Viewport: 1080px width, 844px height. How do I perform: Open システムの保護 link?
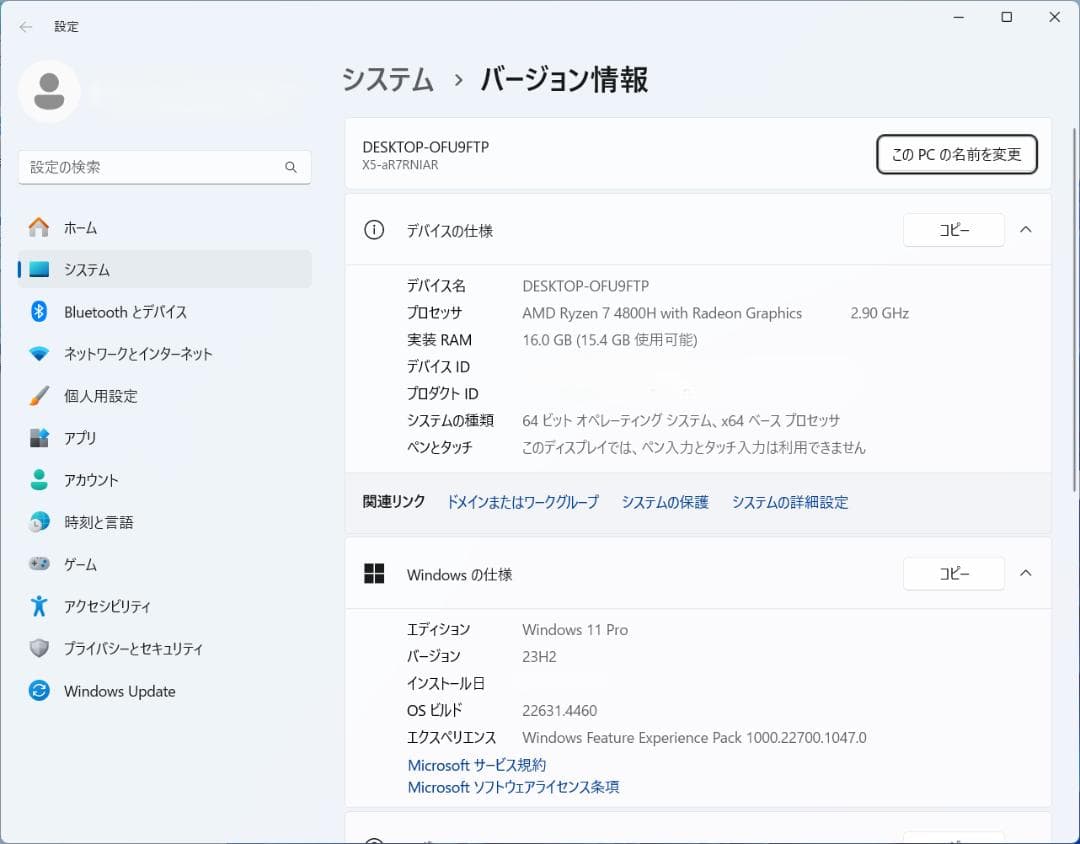point(665,502)
